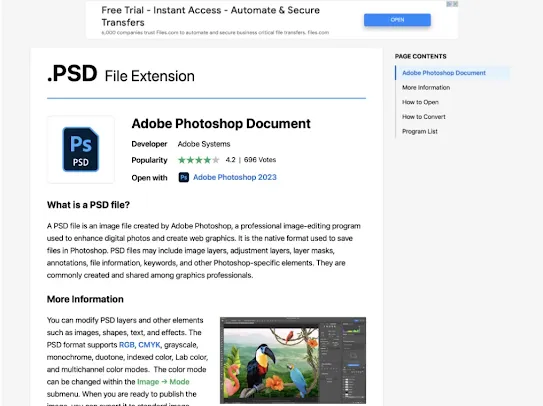Screen dimensions: 543x406
Task: Follow the CMYK link
Action: pos(149,345)
